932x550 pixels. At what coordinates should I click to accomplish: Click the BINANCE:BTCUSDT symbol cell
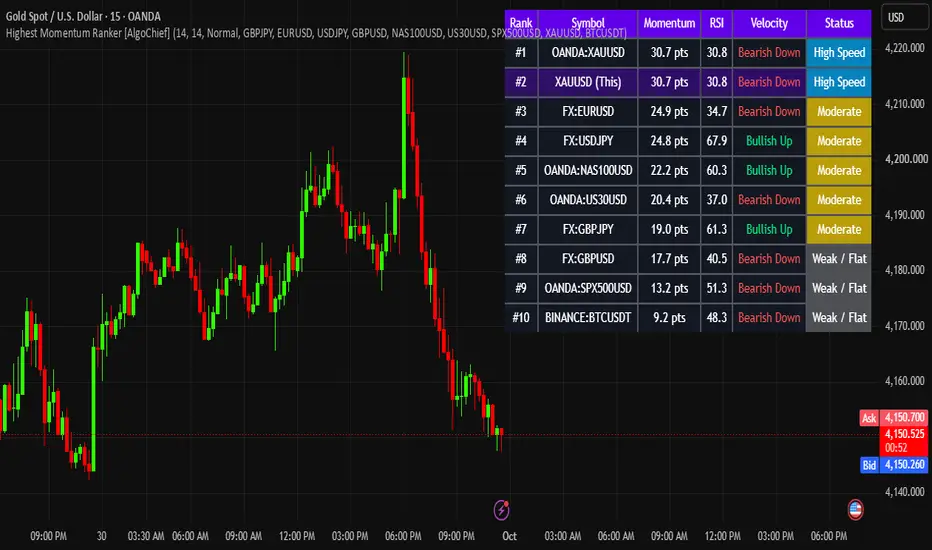(588, 318)
